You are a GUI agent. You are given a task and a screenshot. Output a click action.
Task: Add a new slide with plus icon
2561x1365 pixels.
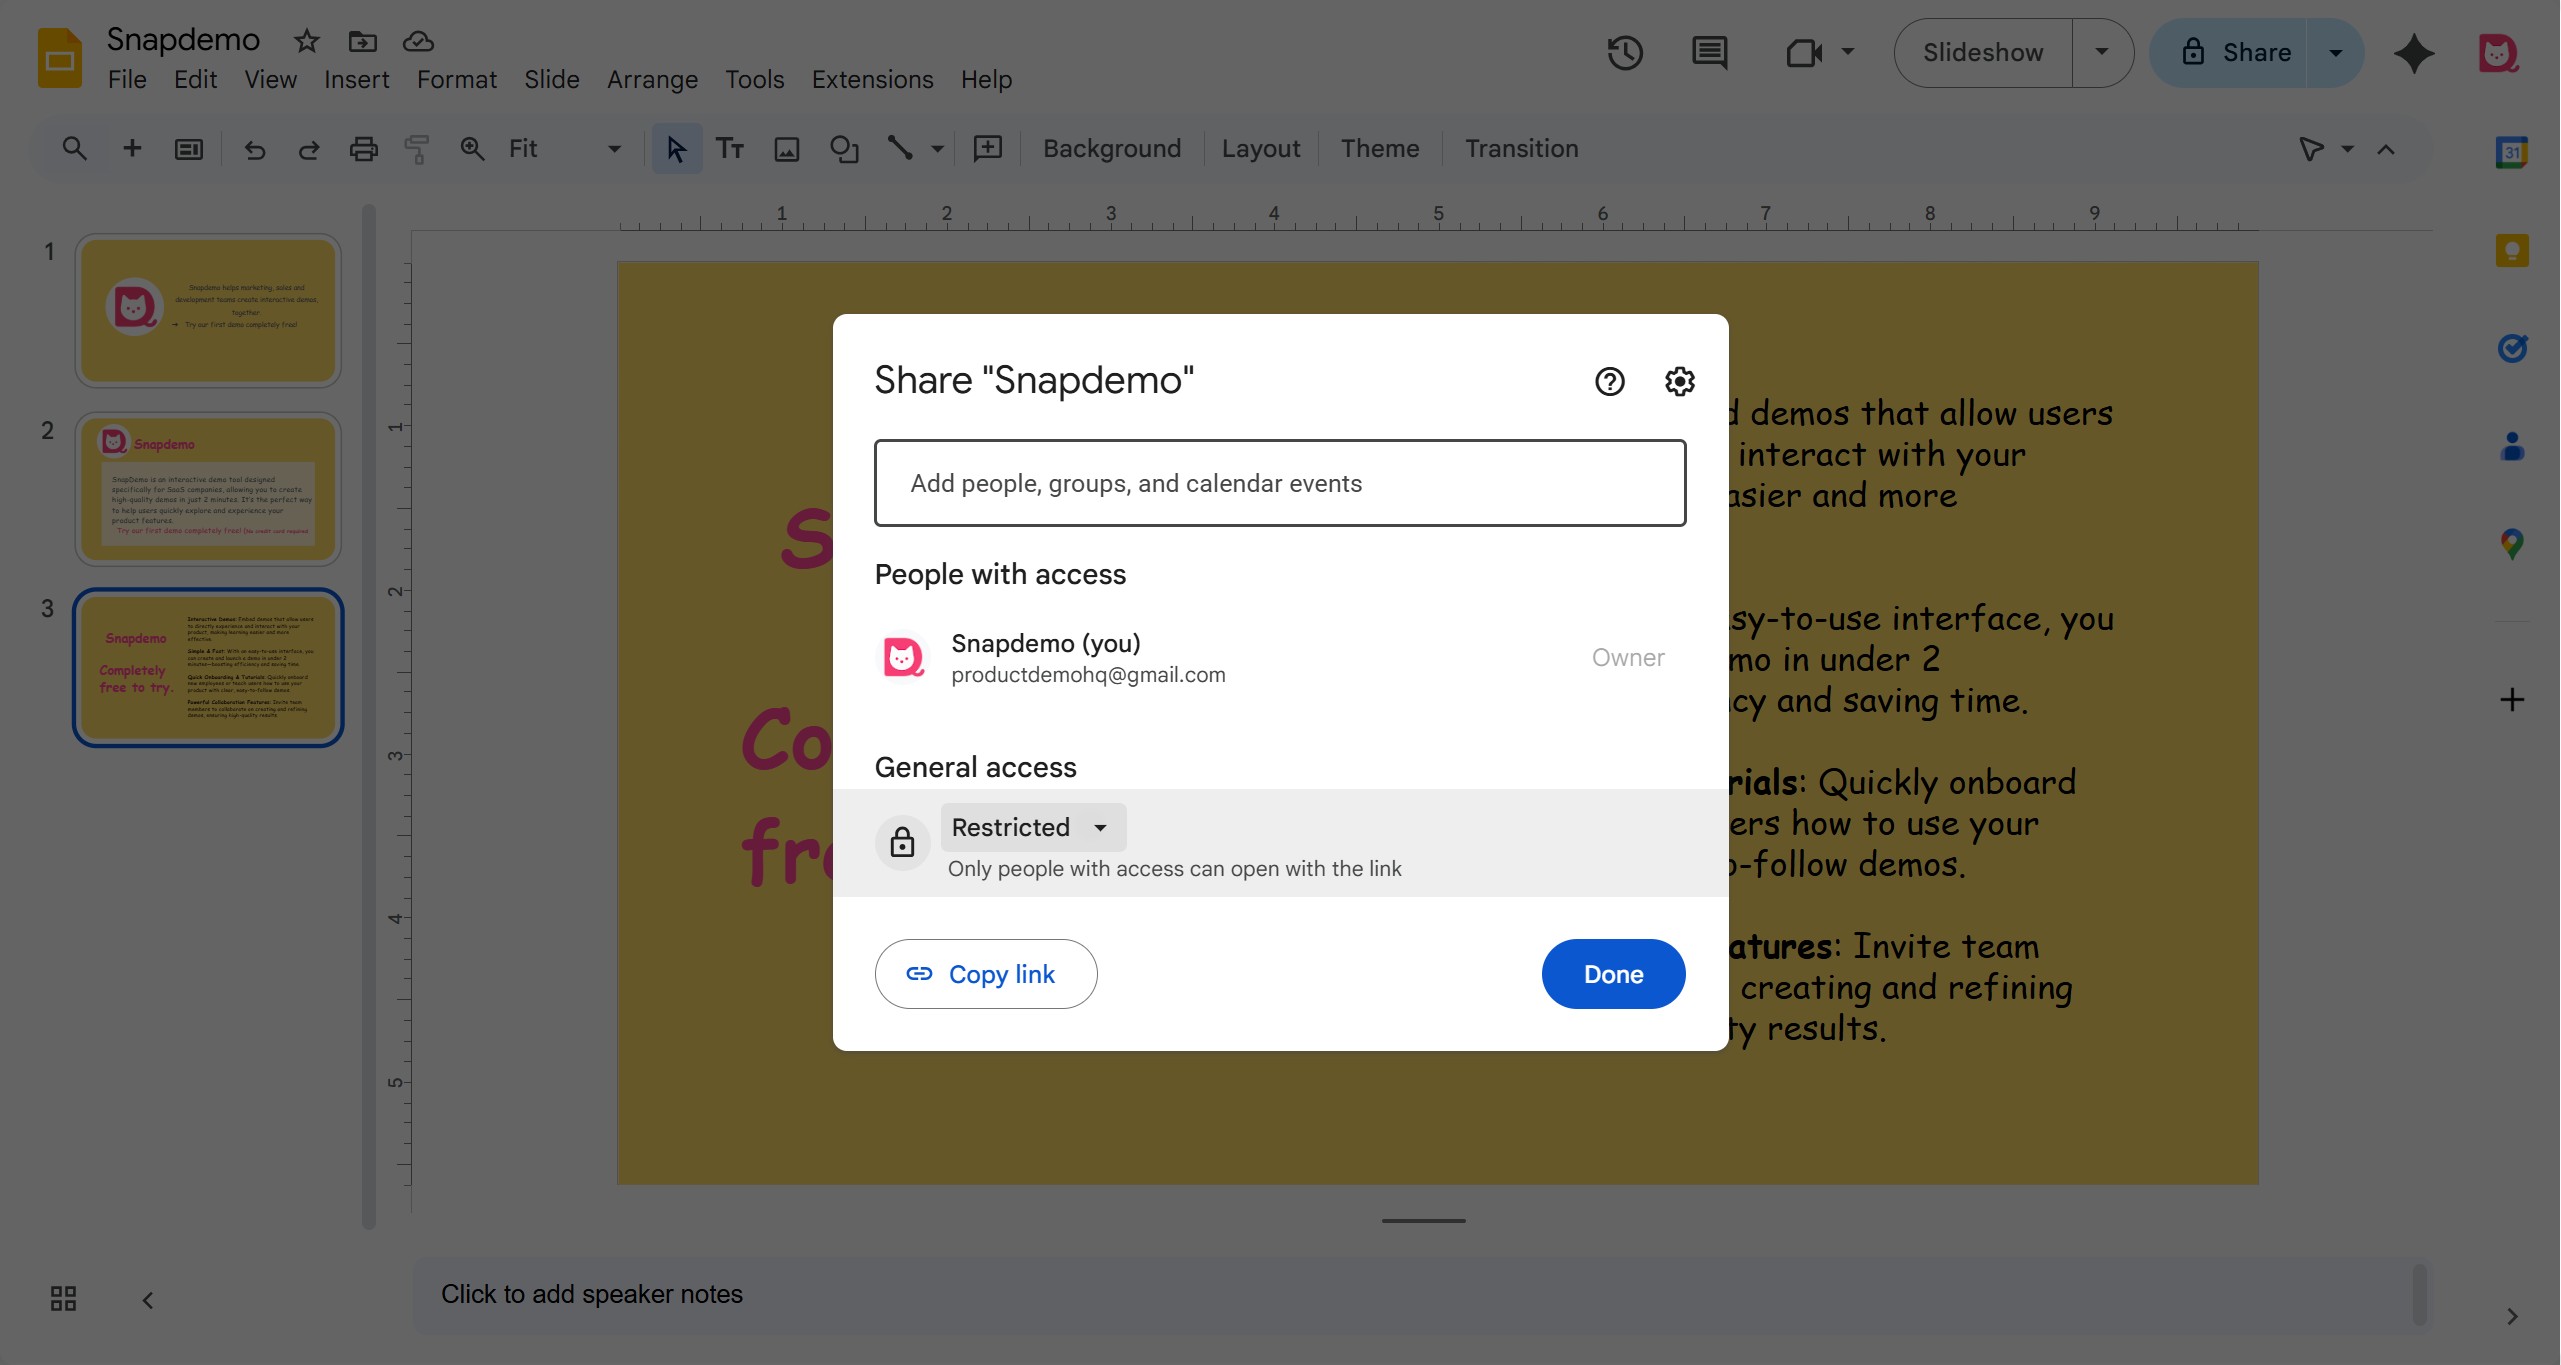pyautogui.click(x=131, y=149)
